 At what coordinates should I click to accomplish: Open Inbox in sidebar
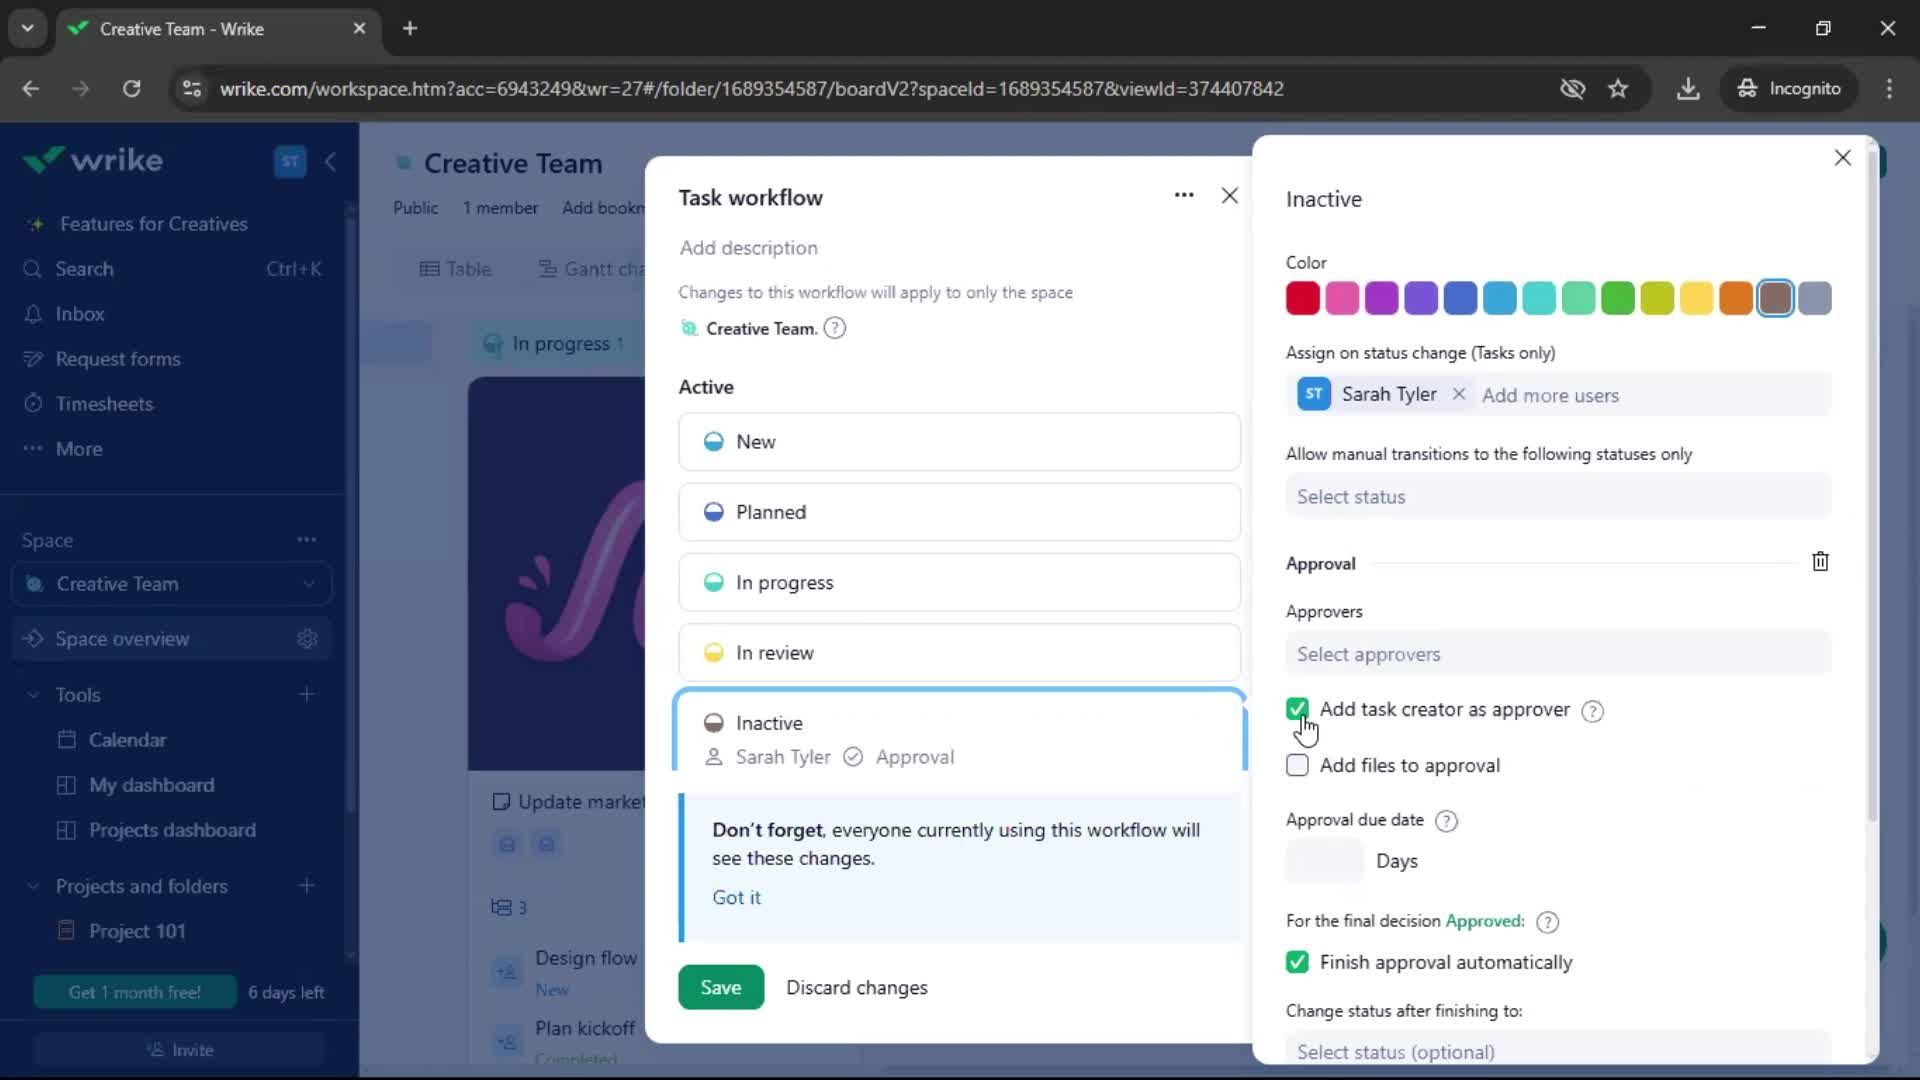coord(79,314)
